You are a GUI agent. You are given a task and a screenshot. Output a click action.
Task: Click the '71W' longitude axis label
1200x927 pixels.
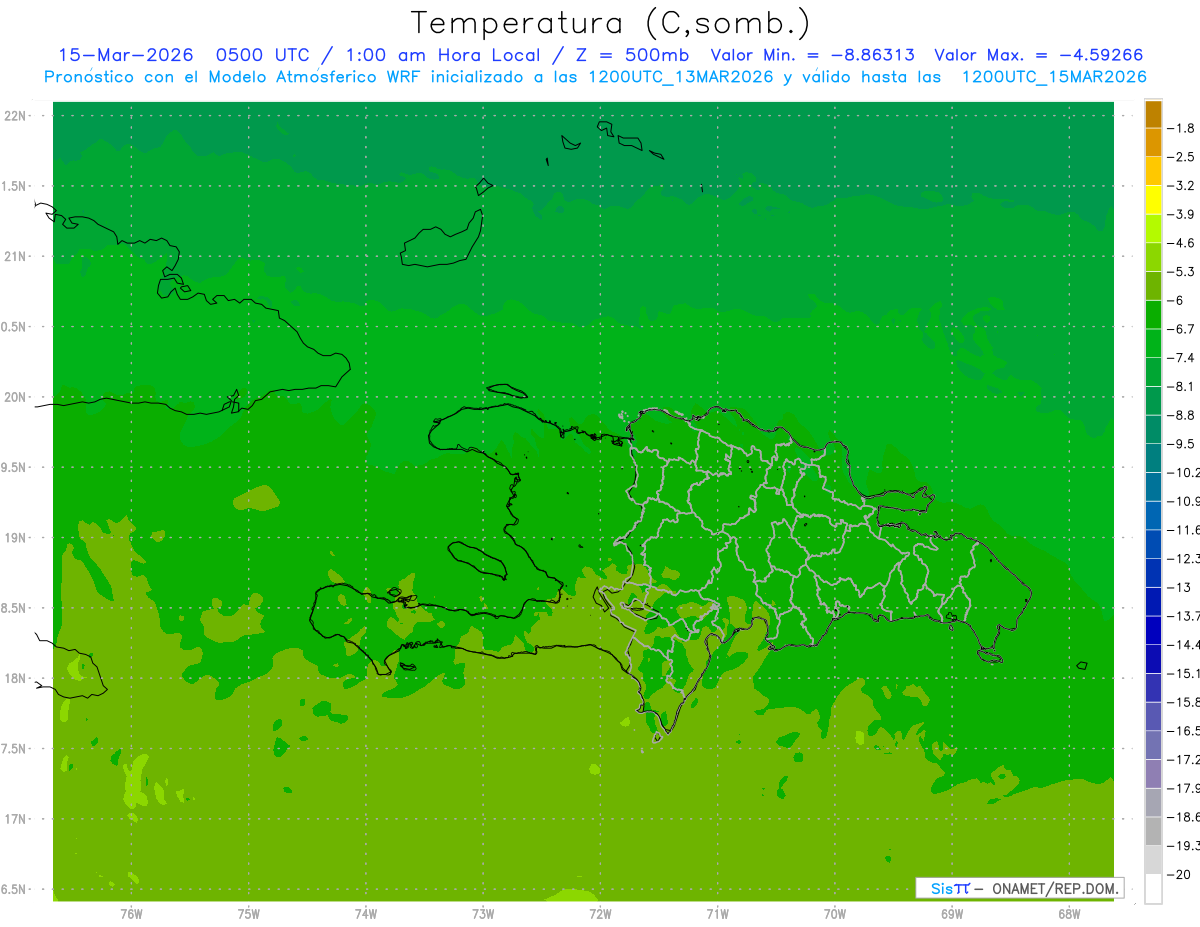click(717, 914)
